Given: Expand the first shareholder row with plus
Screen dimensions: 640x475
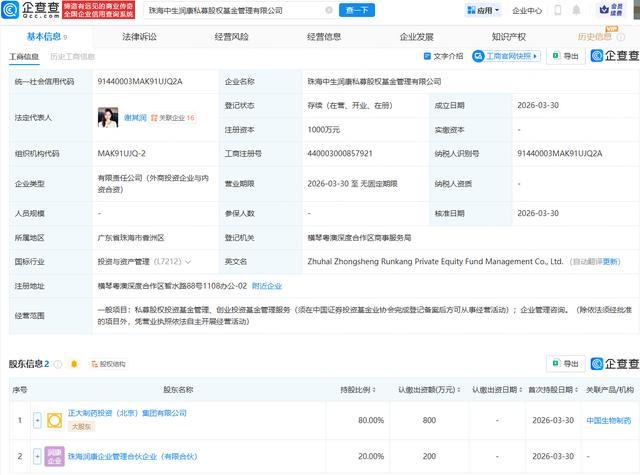Looking at the screenshot, I should 37,420.
